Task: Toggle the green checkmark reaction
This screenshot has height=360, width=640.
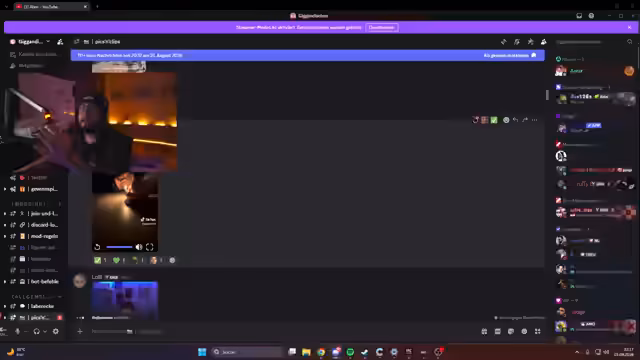Action: [x=100, y=260]
